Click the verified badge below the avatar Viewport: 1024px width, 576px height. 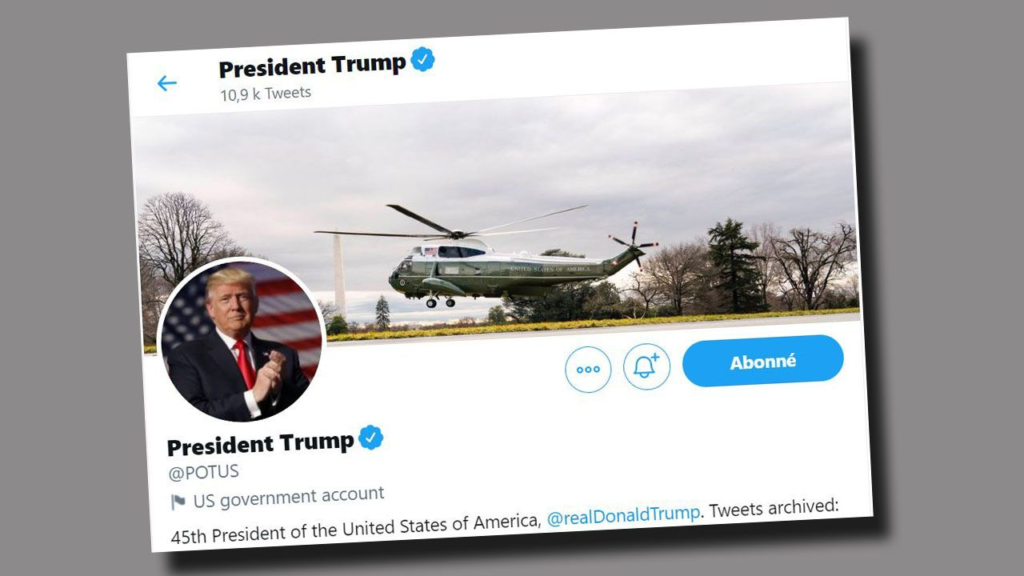[x=371, y=438]
